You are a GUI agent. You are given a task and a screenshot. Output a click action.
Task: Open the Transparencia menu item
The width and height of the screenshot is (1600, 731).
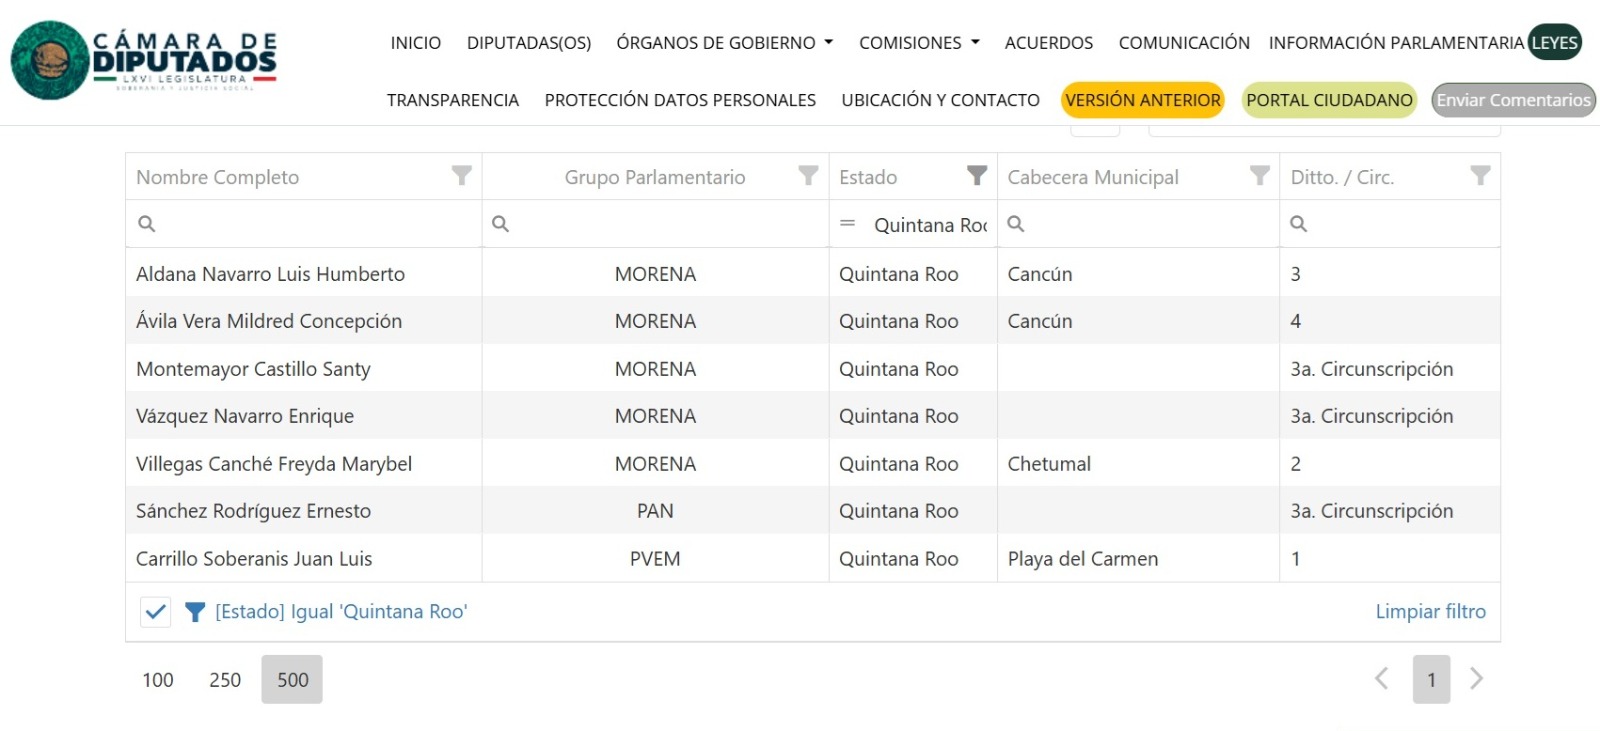point(452,100)
